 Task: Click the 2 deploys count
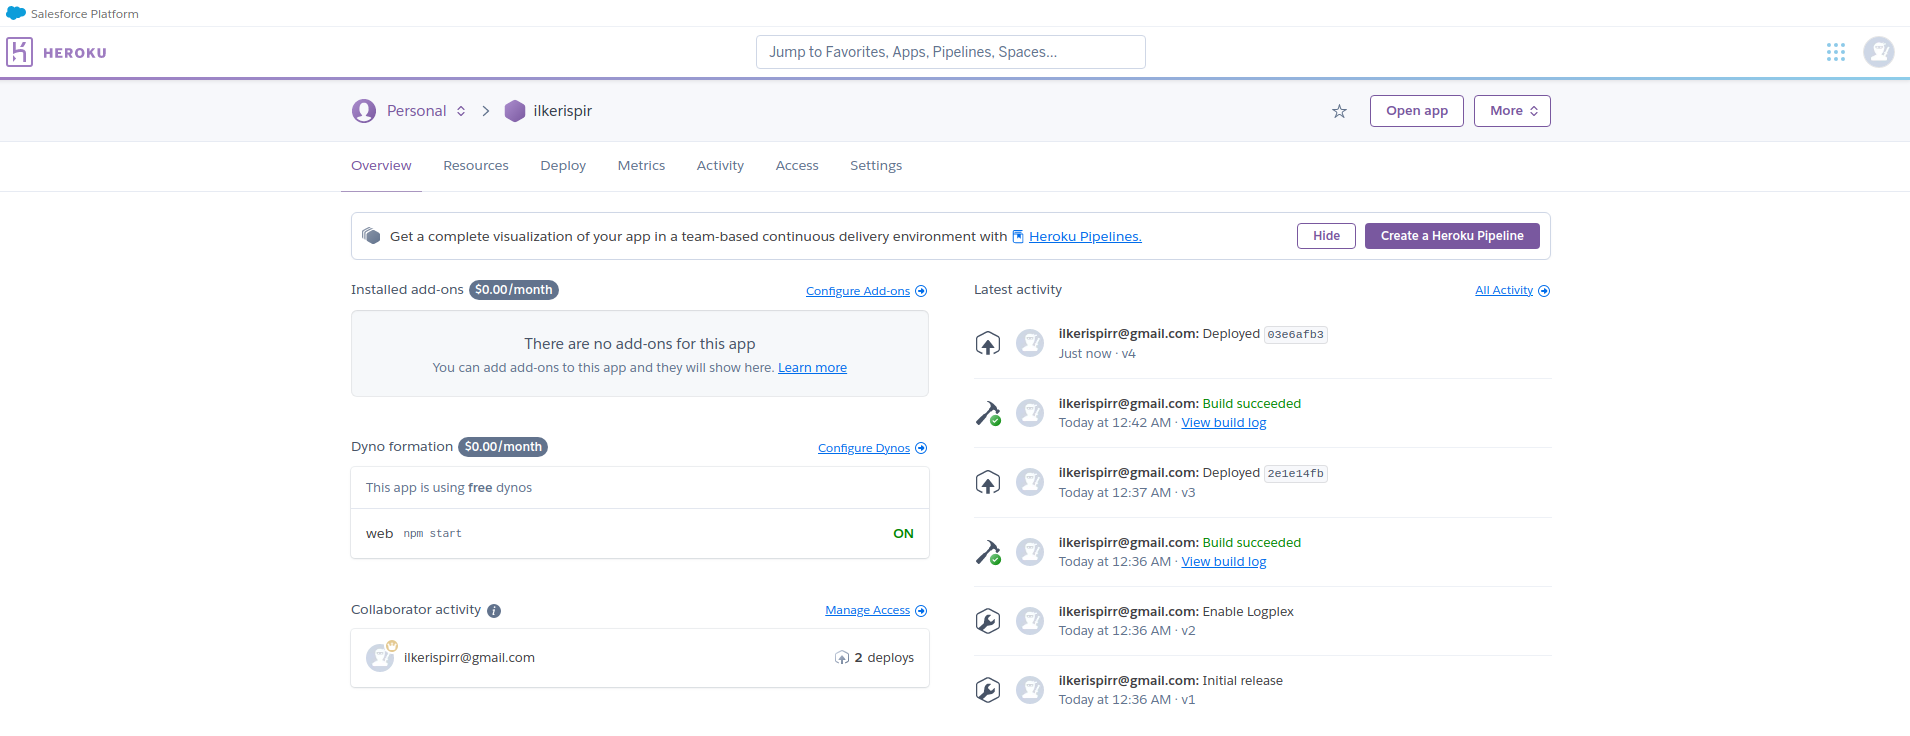pos(884,658)
